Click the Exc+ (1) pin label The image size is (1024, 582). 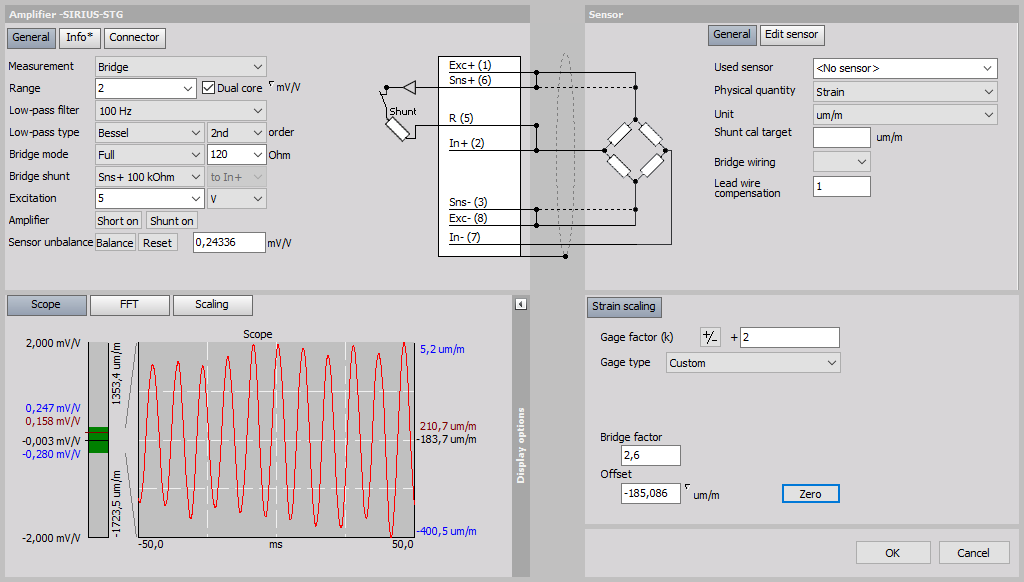470,65
